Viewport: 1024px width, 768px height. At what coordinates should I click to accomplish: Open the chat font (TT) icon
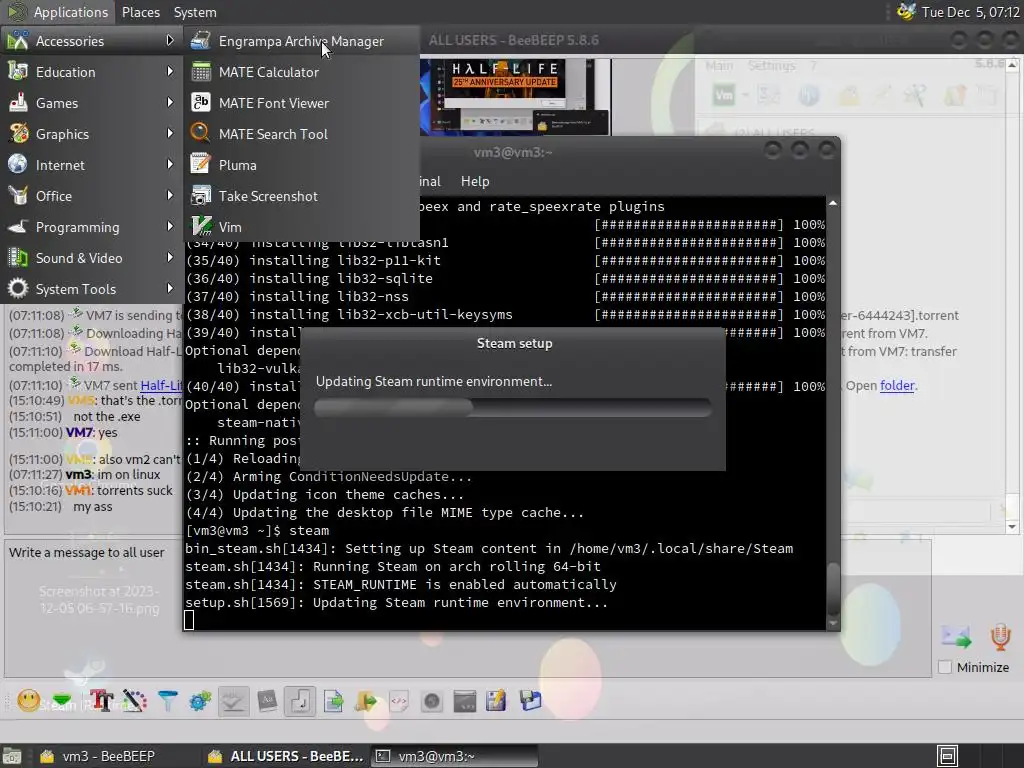point(101,701)
